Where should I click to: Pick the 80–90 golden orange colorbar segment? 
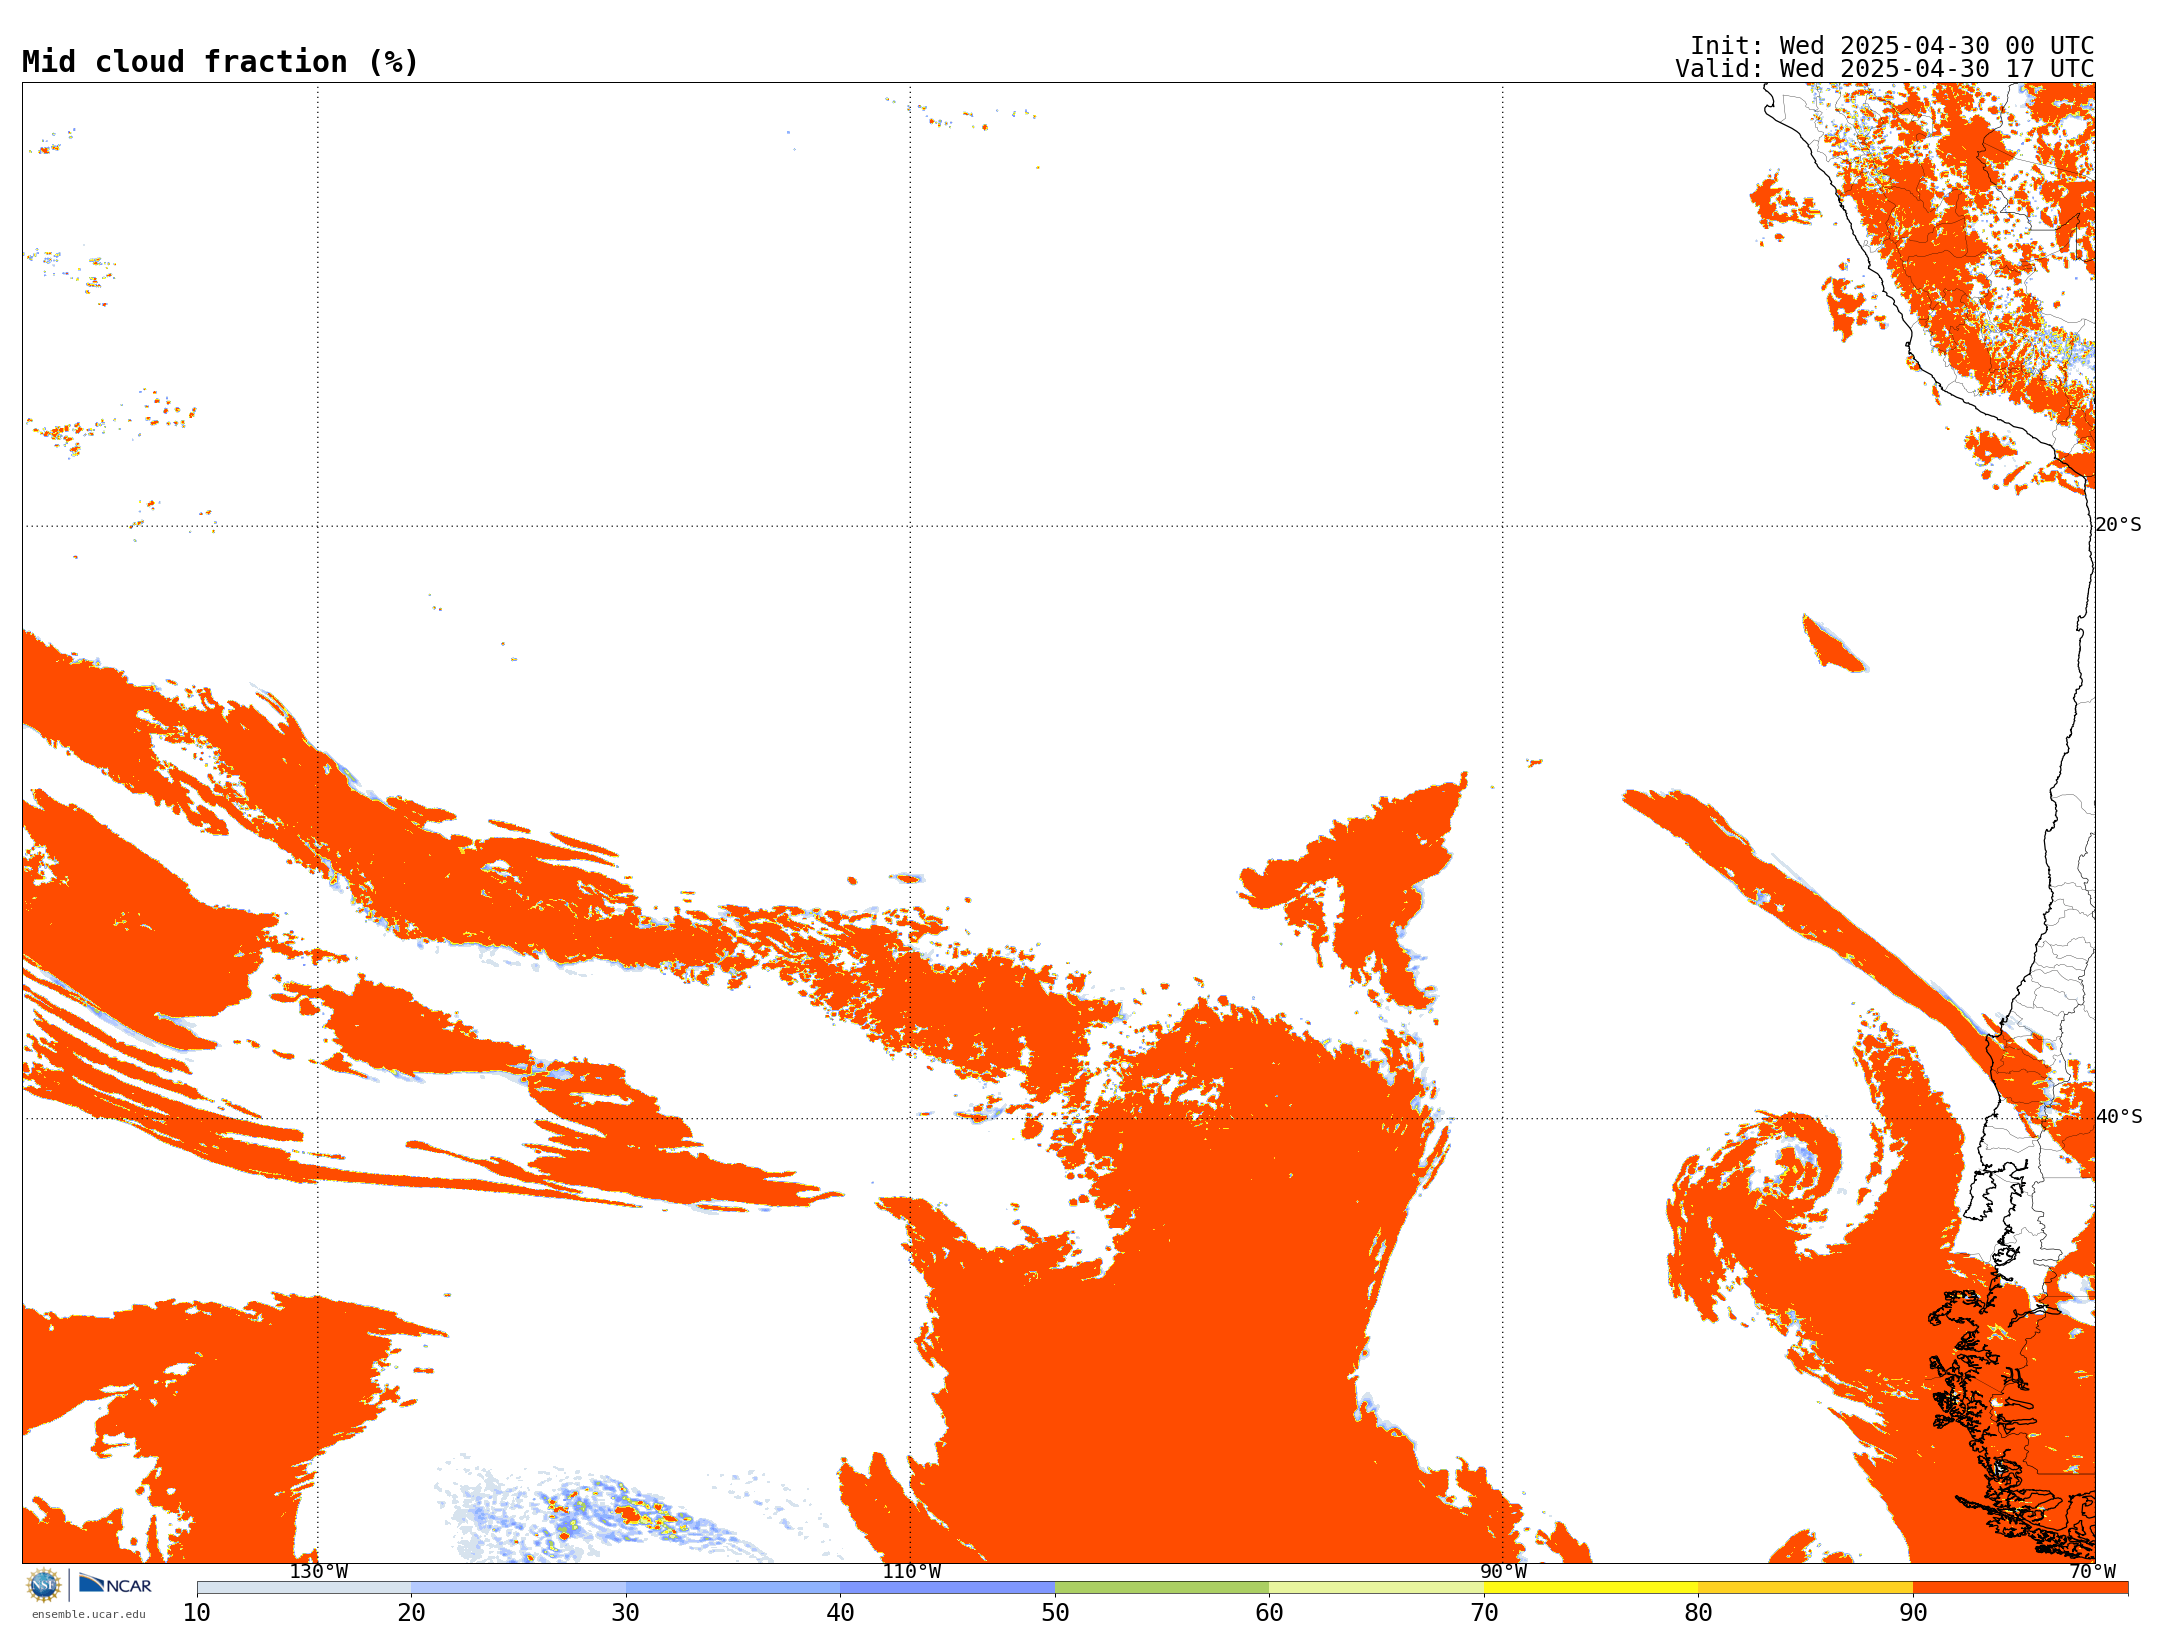[x=1805, y=1588]
